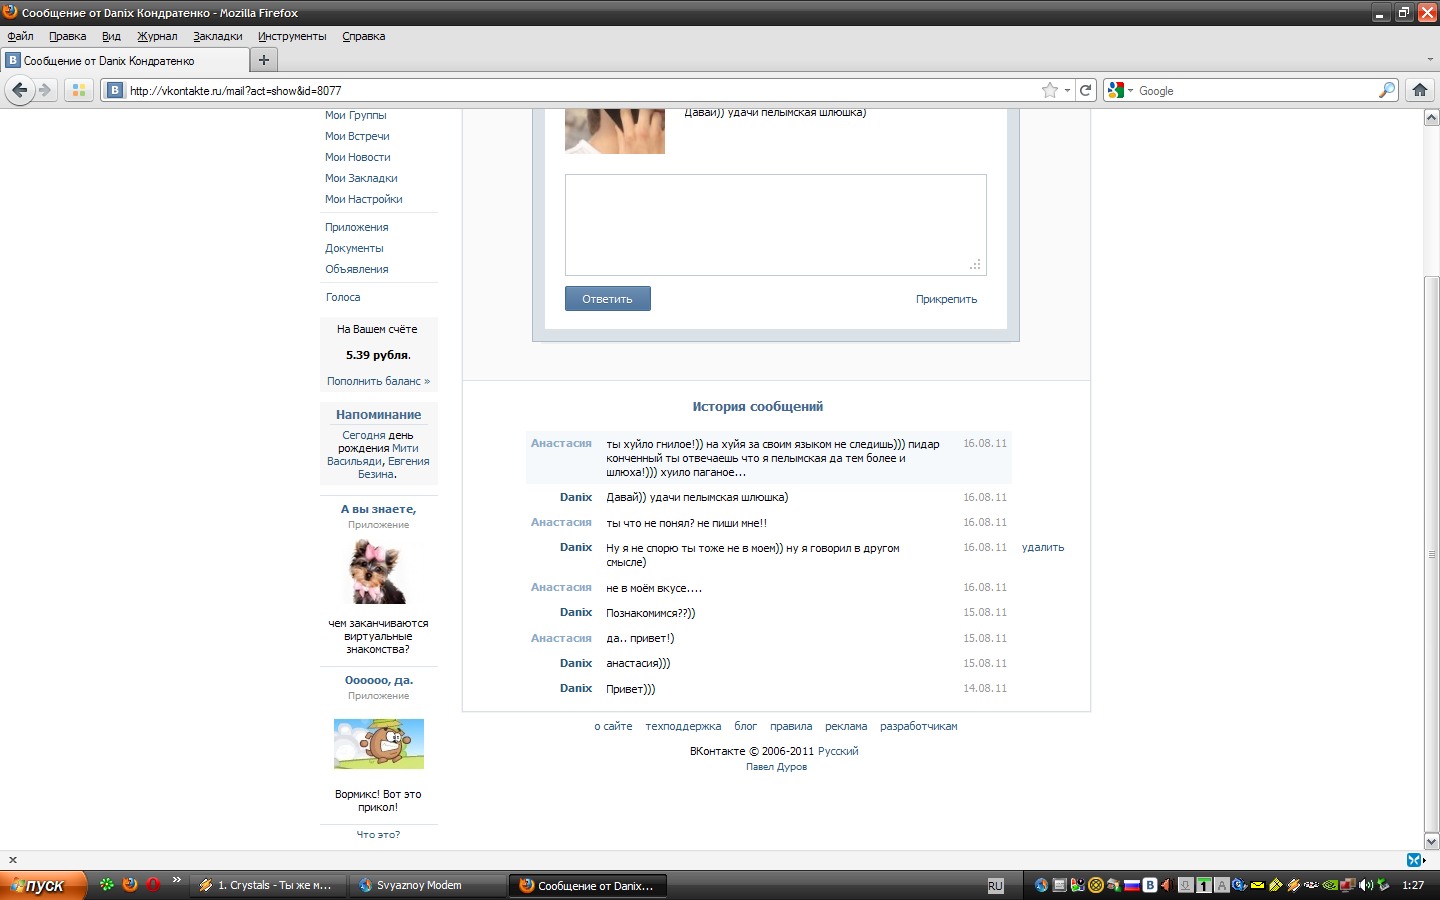1440x900 pixels.
Task: Click the Что это? link
Action: tap(378, 834)
